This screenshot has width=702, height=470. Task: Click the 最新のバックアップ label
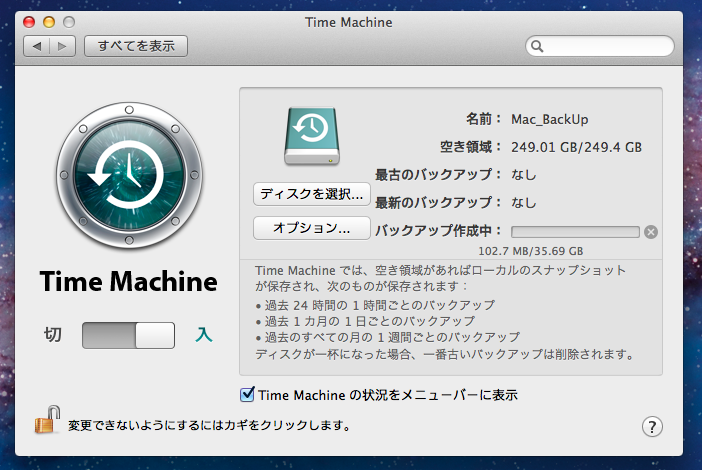click(x=438, y=203)
